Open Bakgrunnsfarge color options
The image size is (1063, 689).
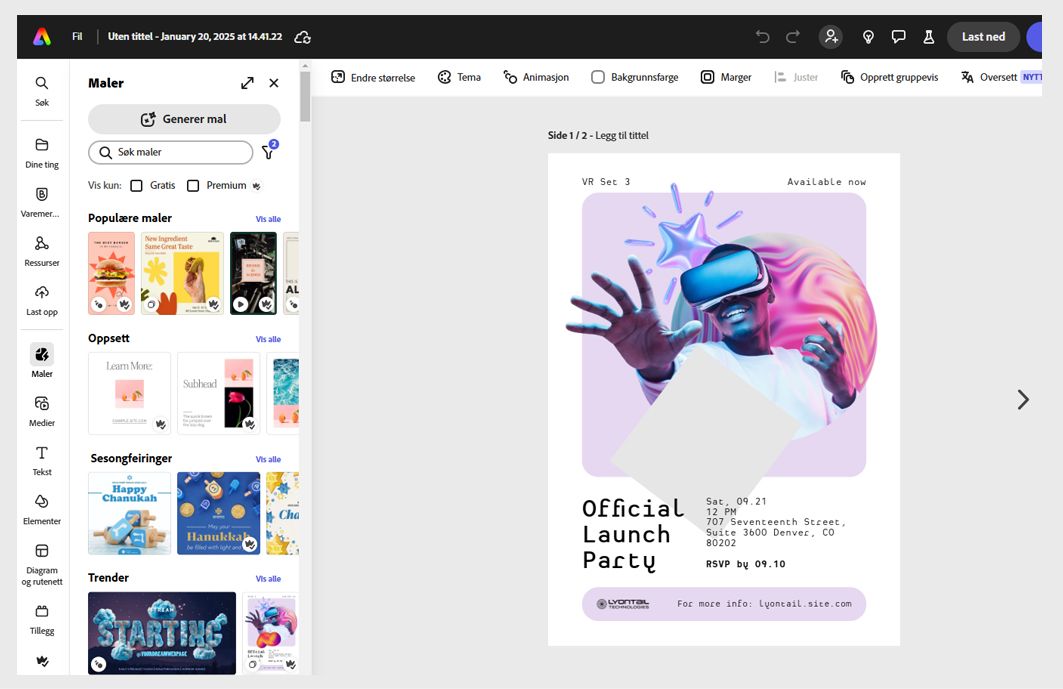[x=636, y=76]
